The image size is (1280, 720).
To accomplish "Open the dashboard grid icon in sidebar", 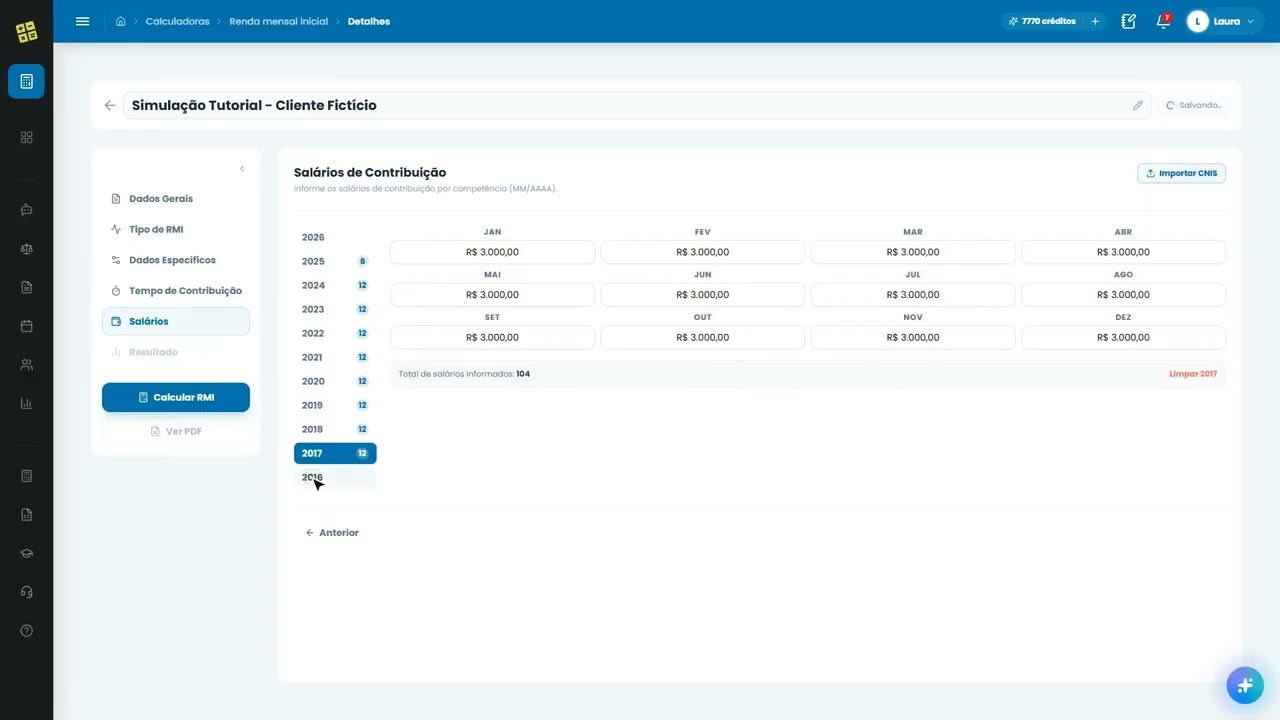I will [27, 137].
